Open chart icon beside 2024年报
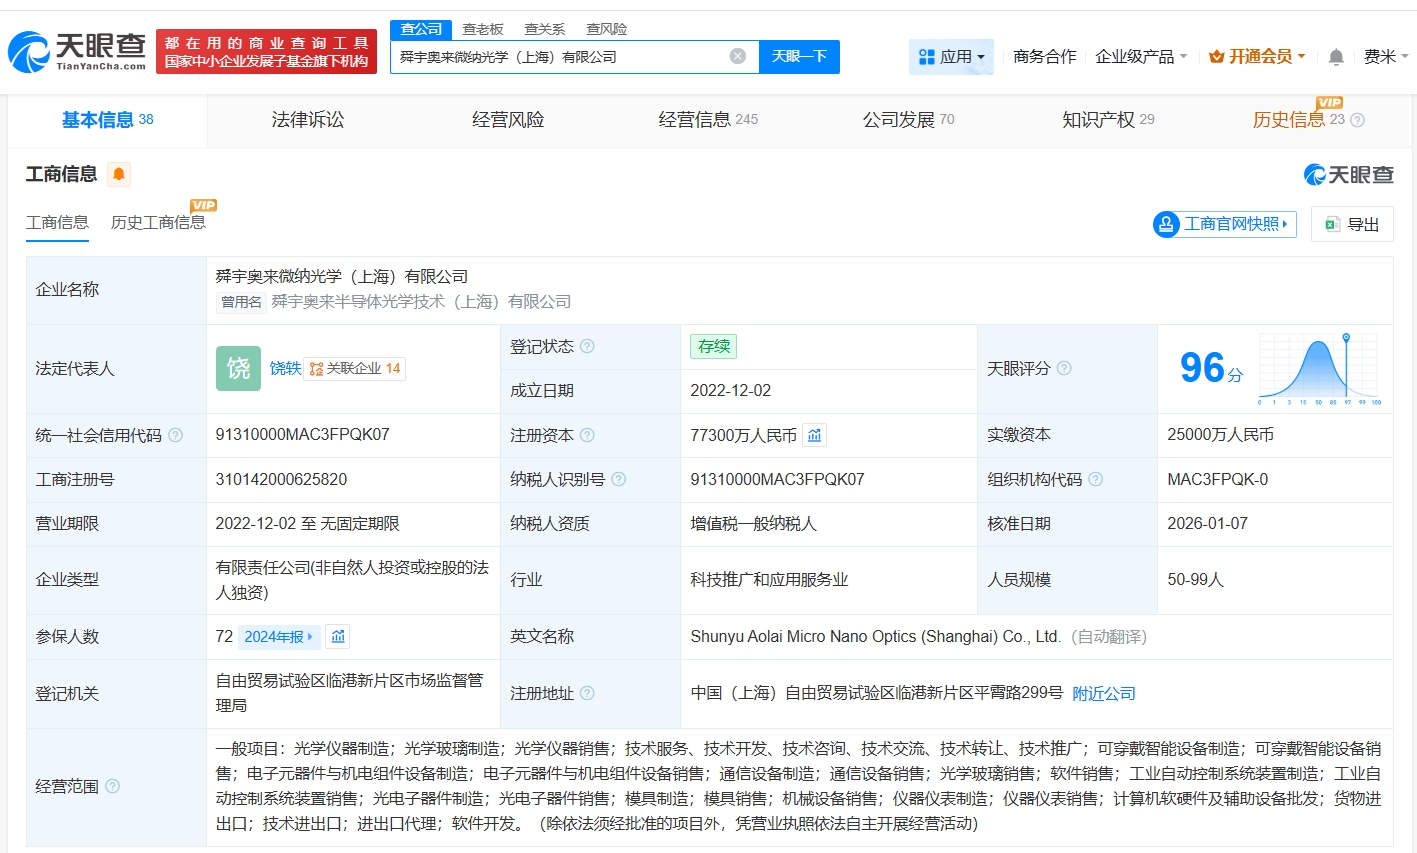 pos(338,637)
